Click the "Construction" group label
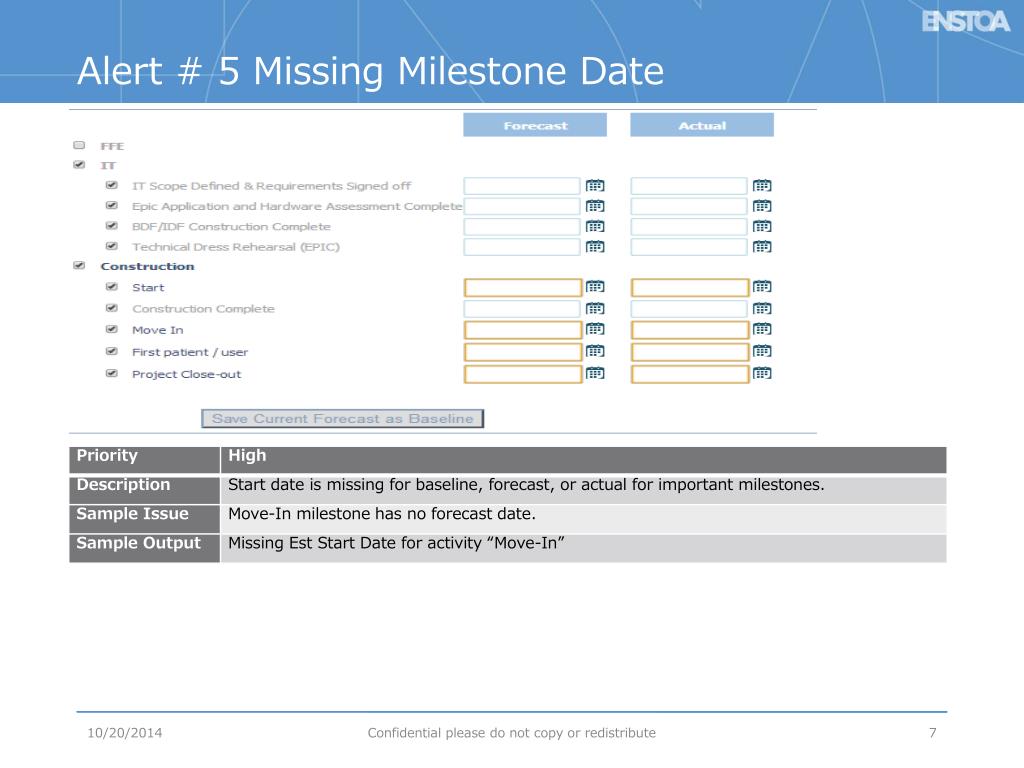The width and height of the screenshot is (1024, 768). tap(148, 266)
